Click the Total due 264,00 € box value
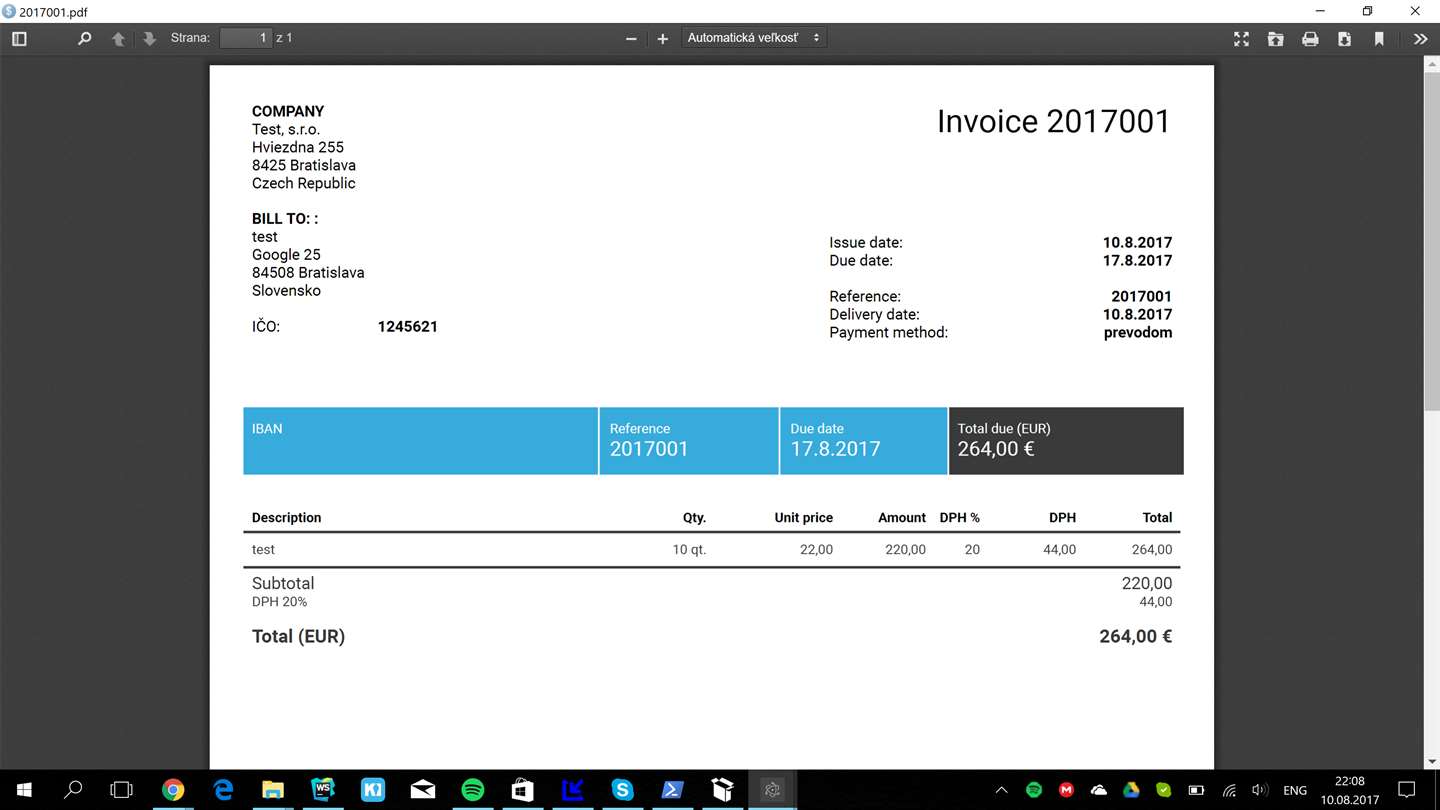Screen dimensions: 1440x810 996,449
